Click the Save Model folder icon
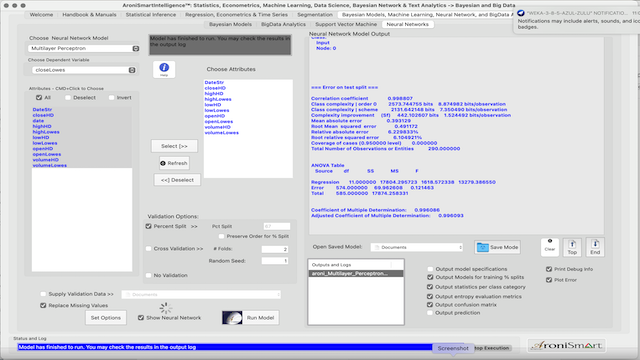This screenshot has height=360, width=640. pyautogui.click(x=483, y=247)
